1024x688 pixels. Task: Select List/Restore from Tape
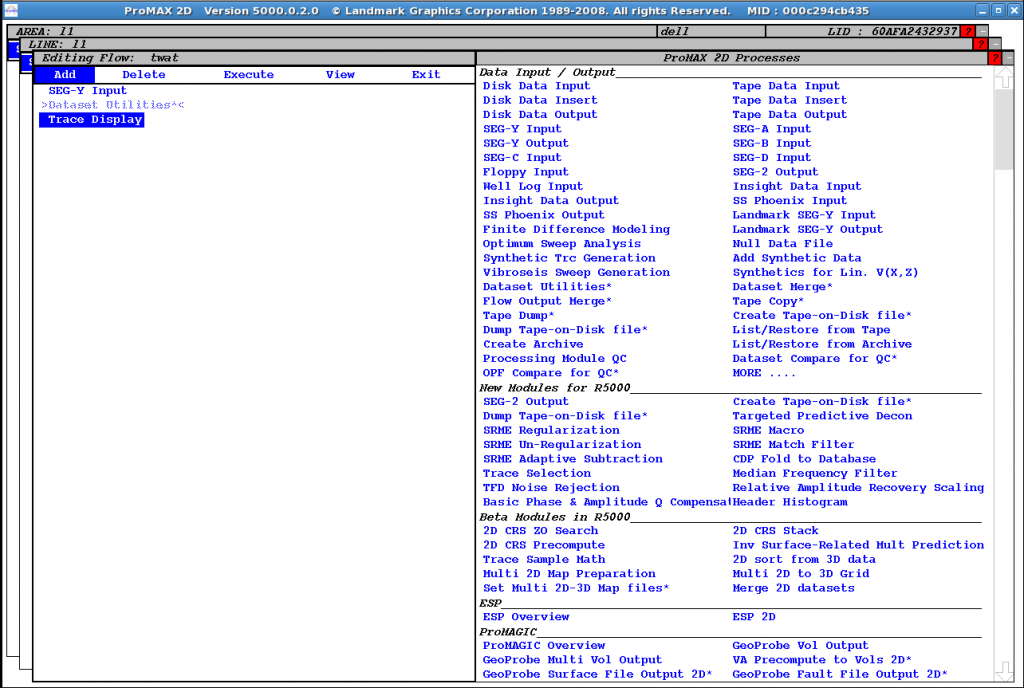(811, 330)
